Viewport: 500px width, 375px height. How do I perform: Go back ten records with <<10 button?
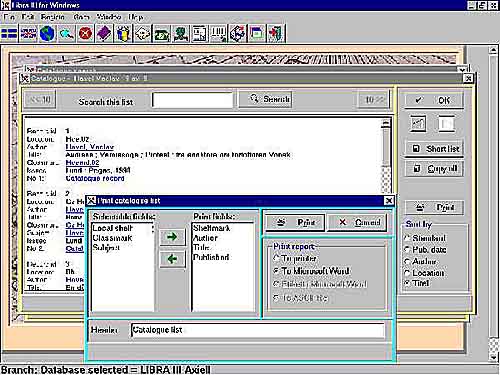pyautogui.click(x=40, y=99)
